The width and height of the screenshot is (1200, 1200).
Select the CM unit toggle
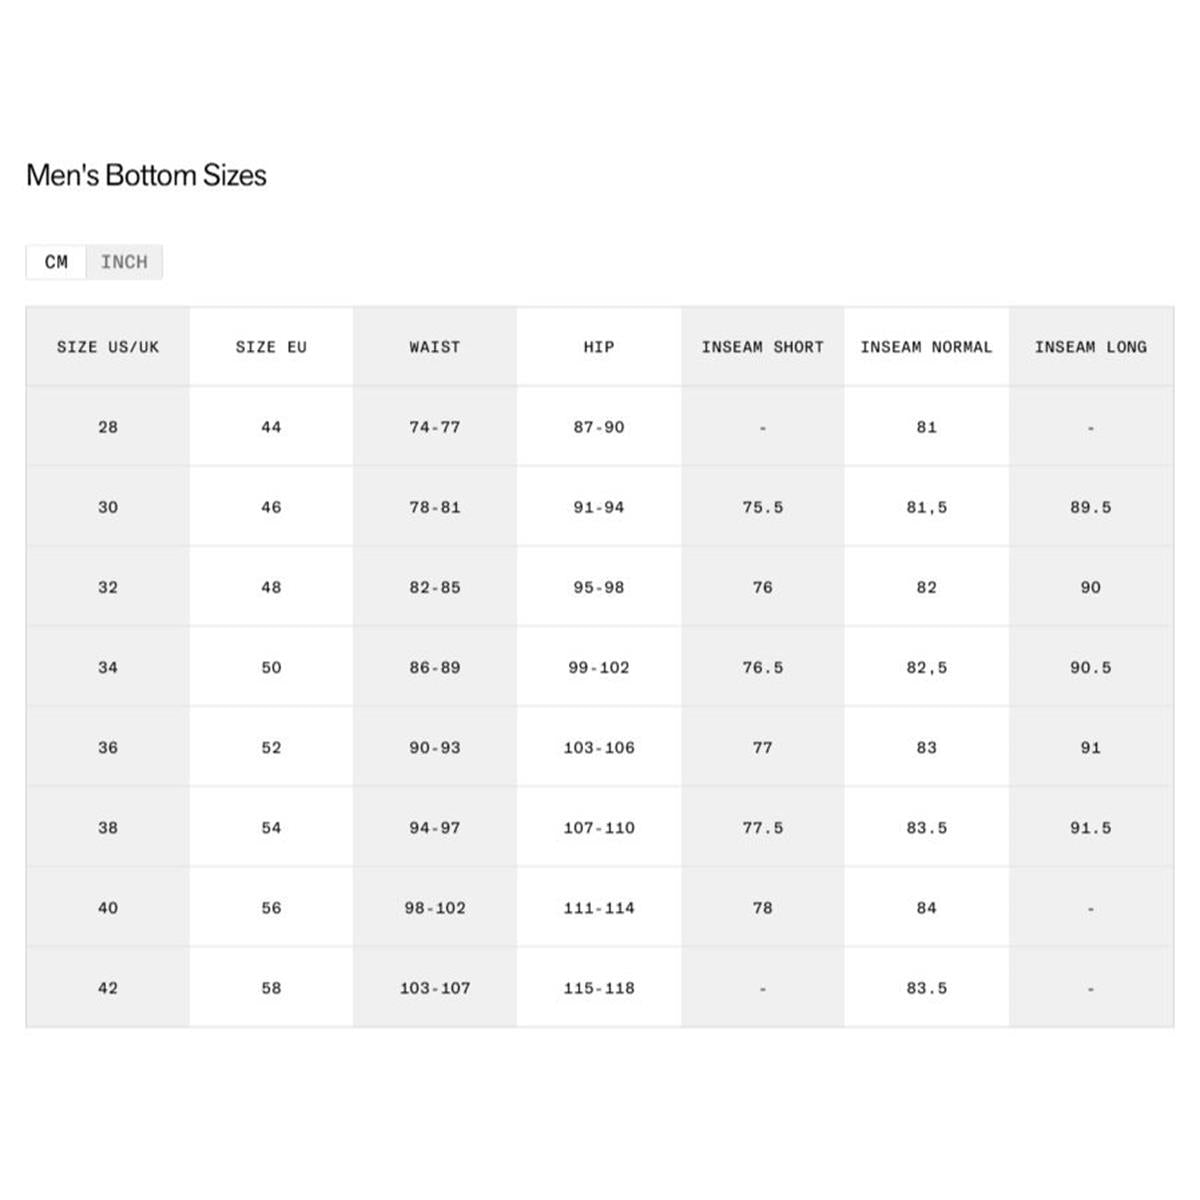pos(56,262)
